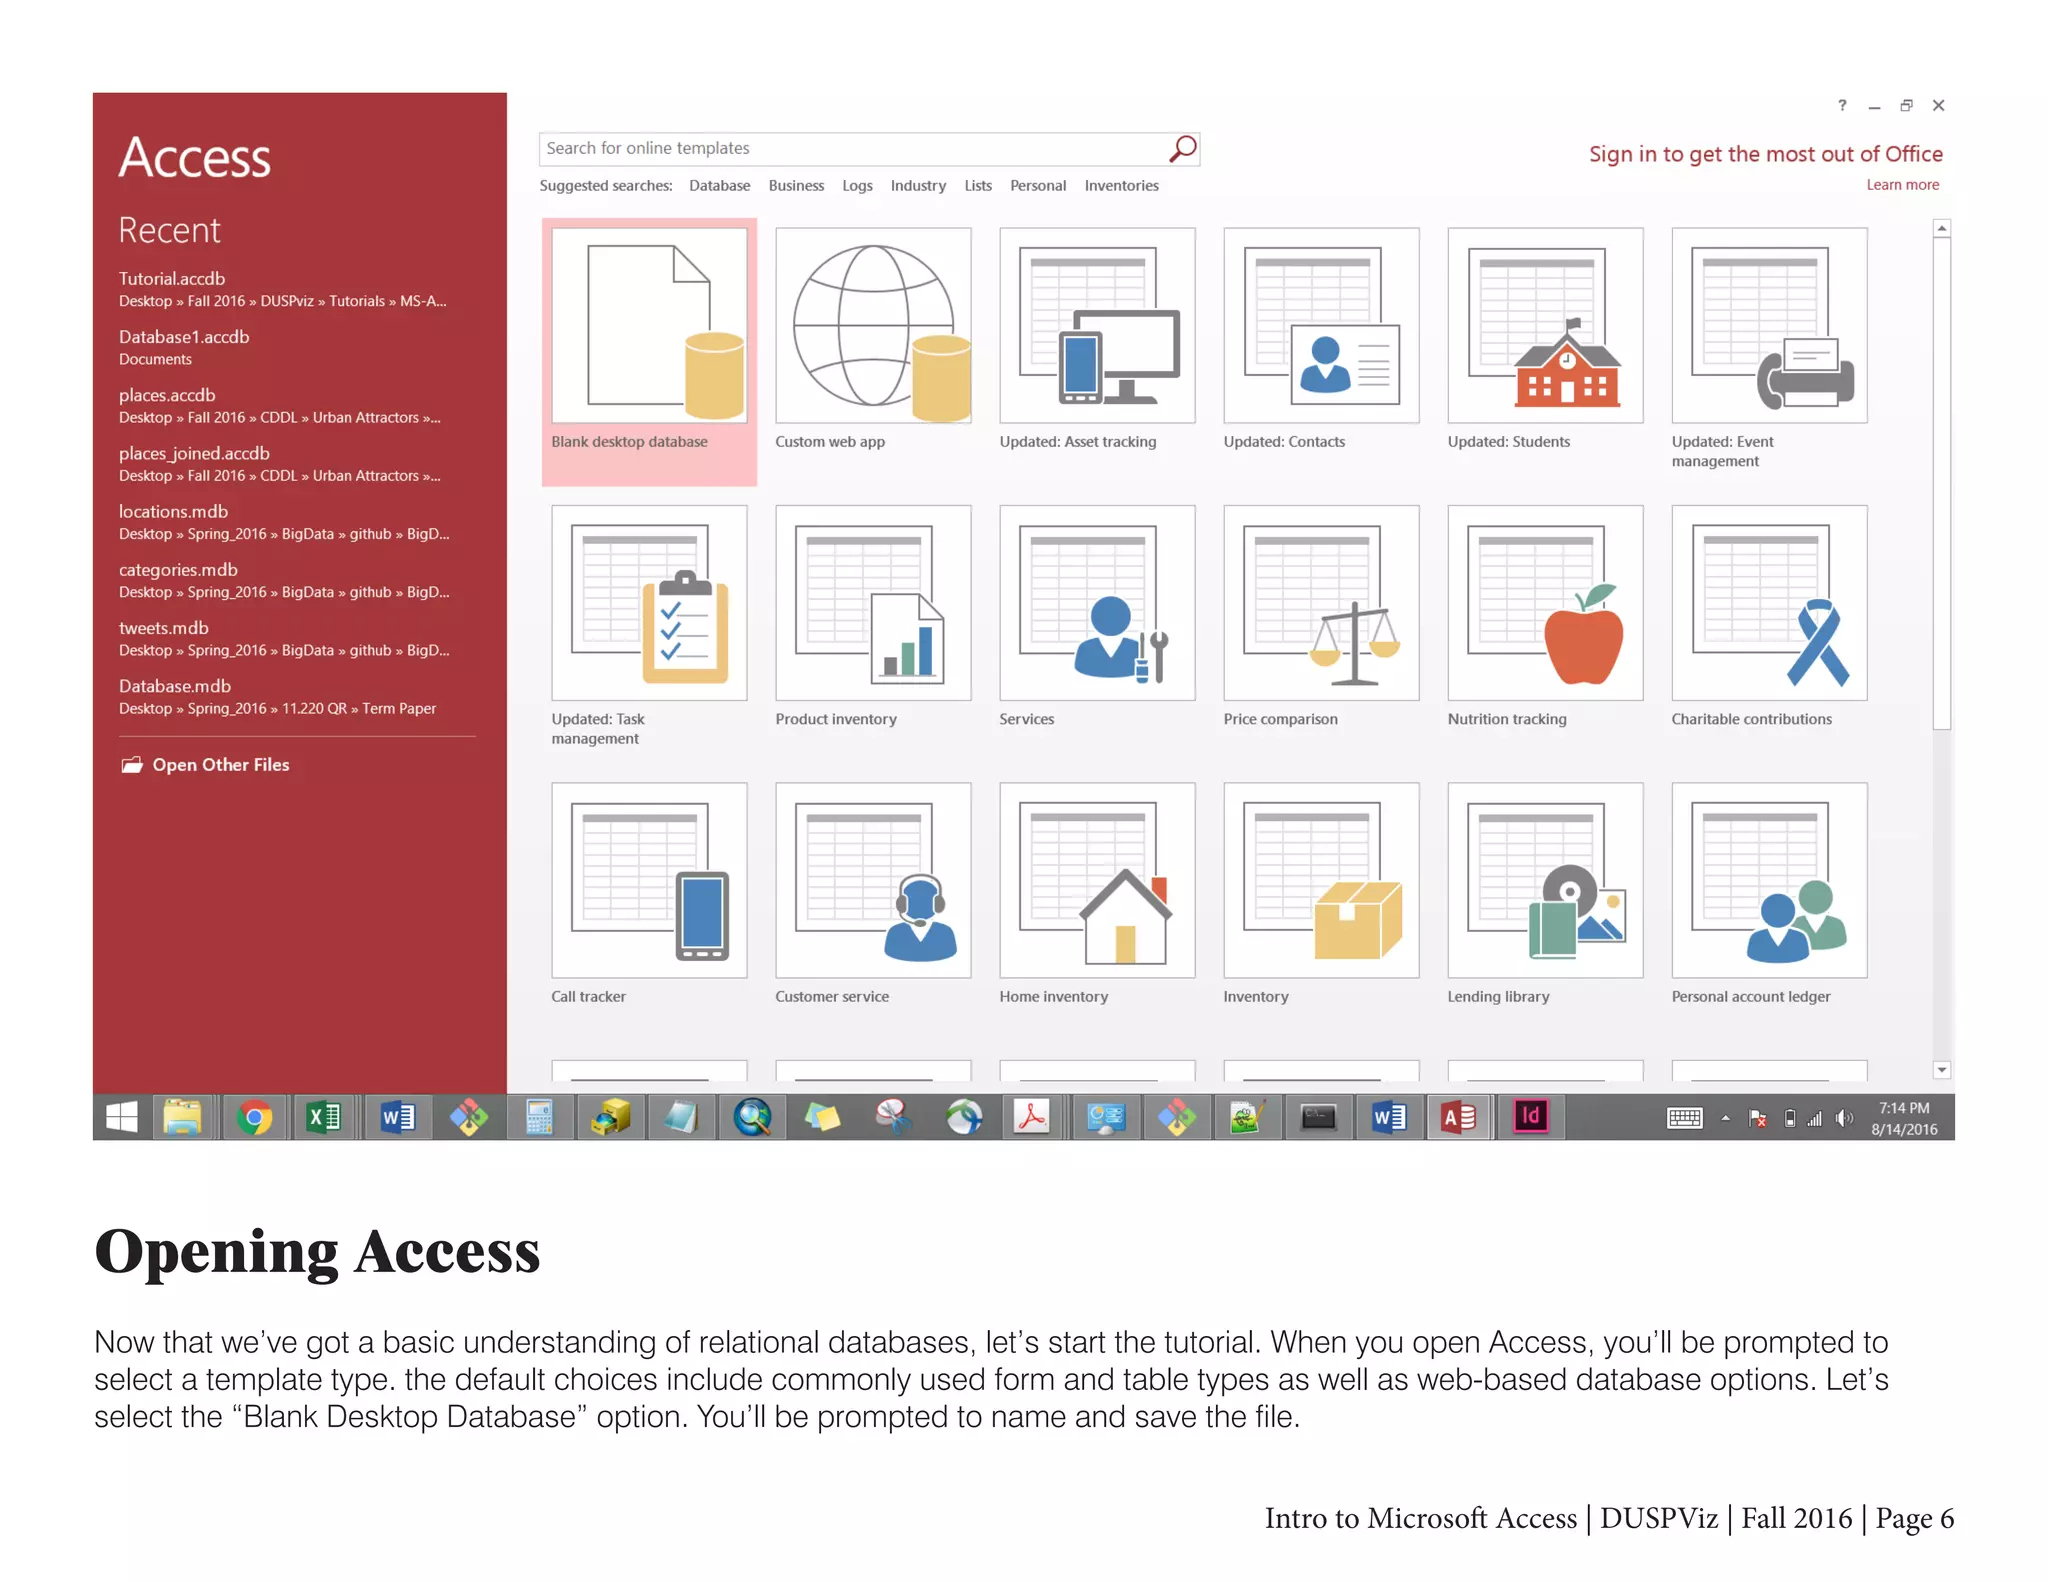Open the command prompt taskbar icon
The width and height of the screenshot is (2048, 1582).
click(1318, 1117)
